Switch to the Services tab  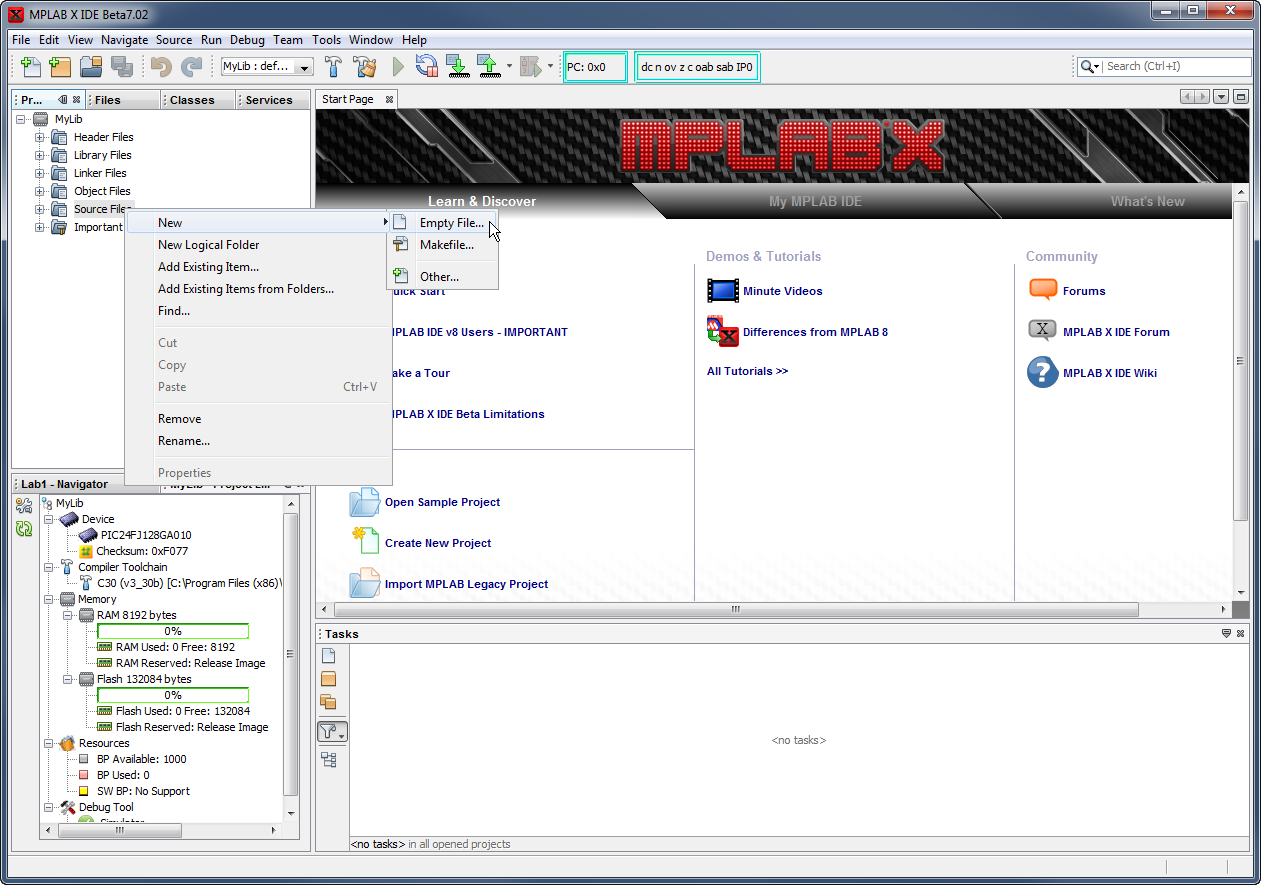tap(271, 99)
